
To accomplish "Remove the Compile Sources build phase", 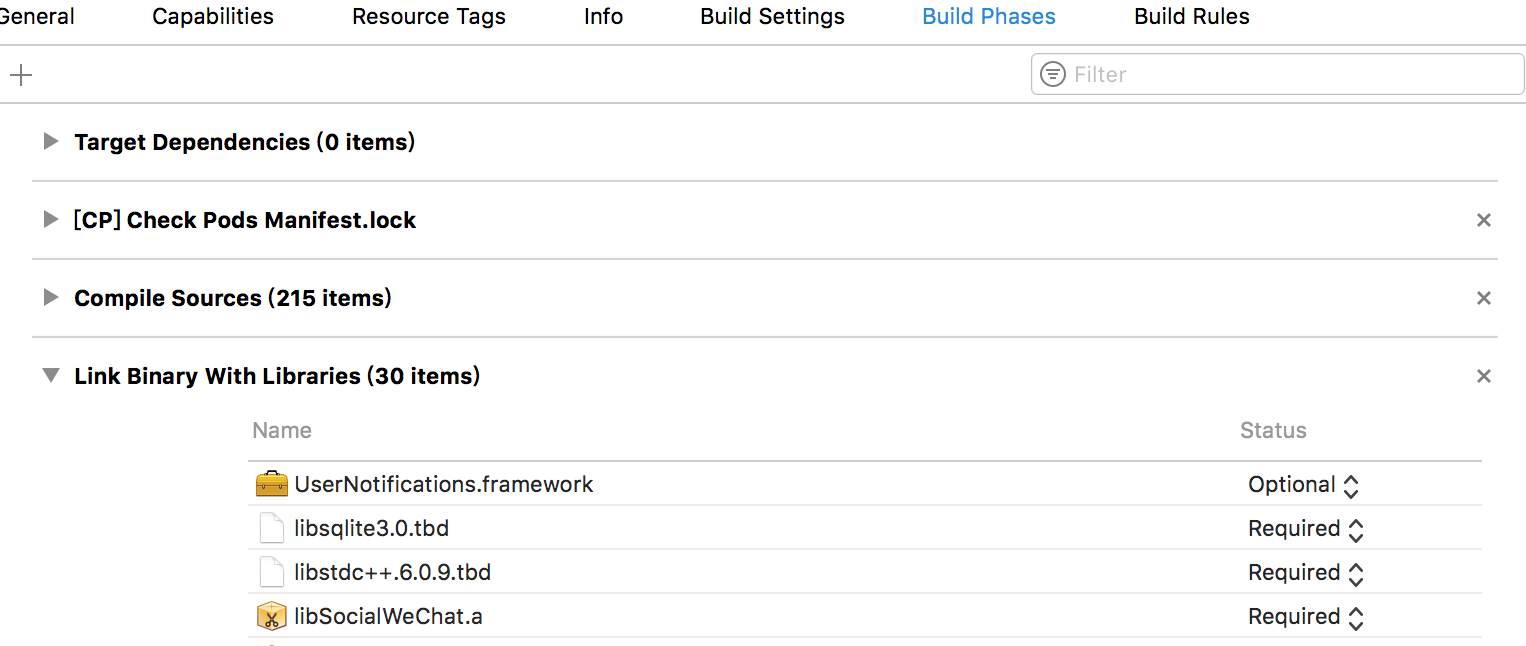I will tap(1484, 298).
